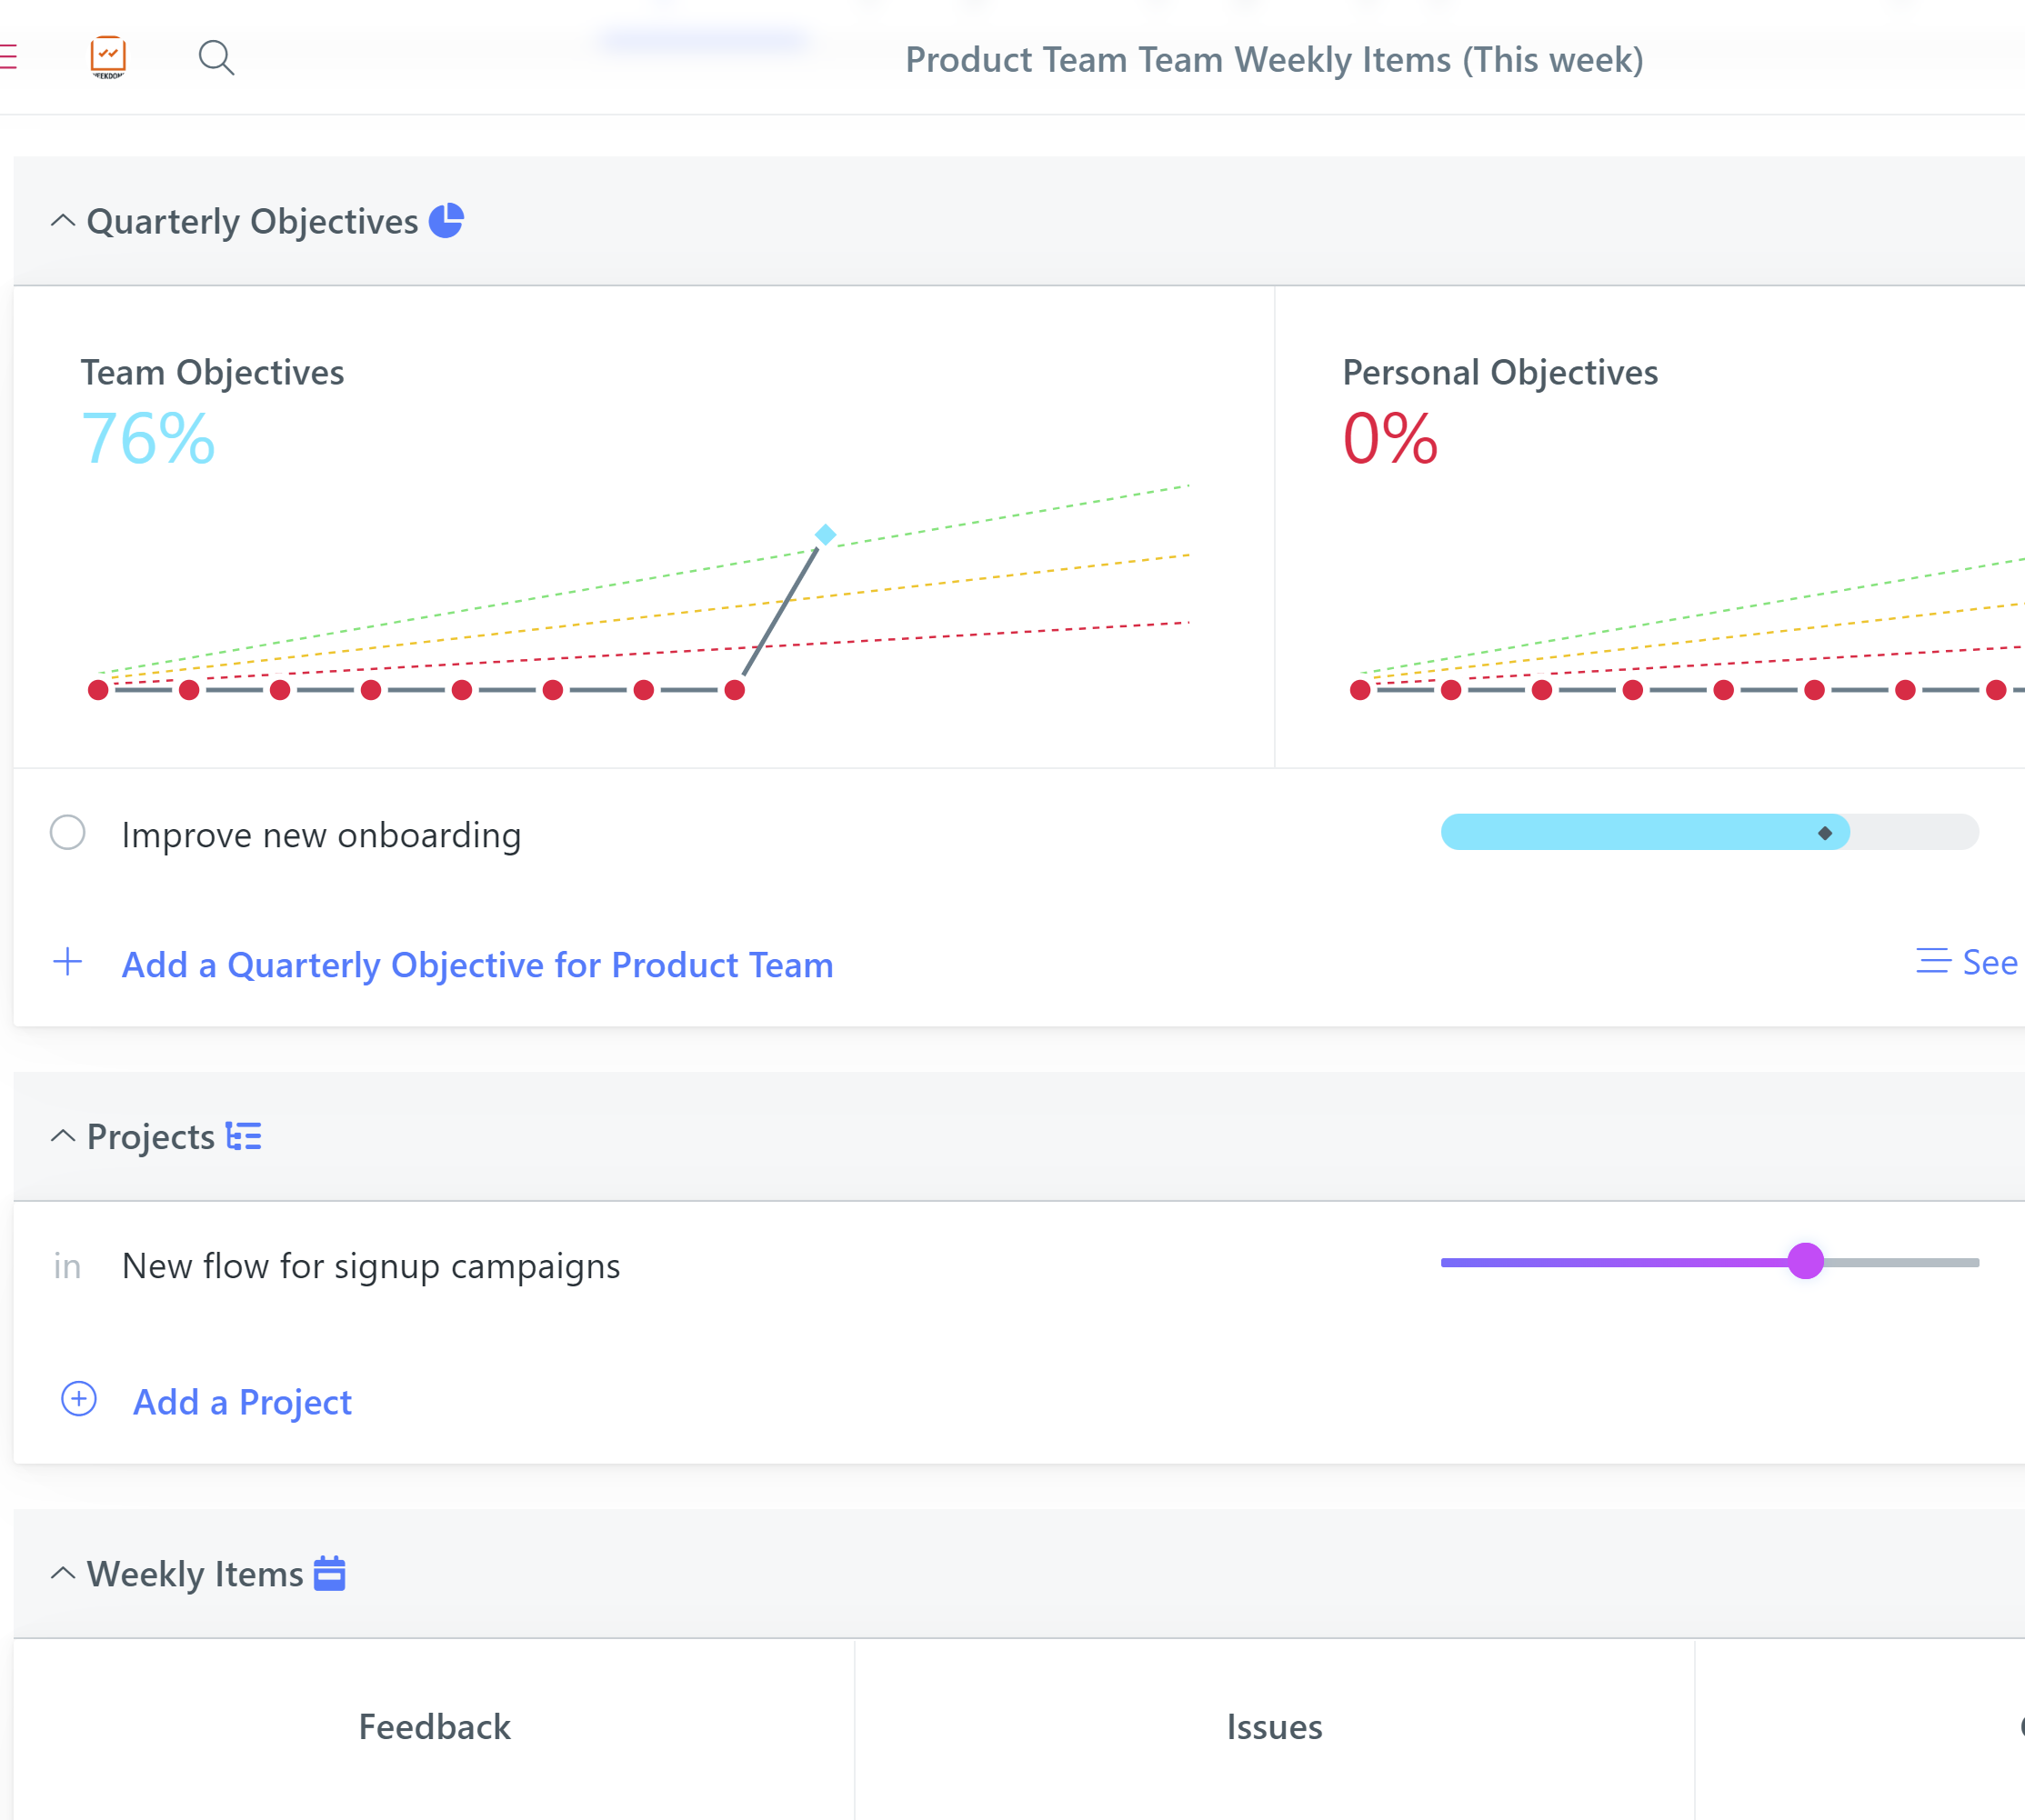The height and width of the screenshot is (1820, 2025).
Task: Click the plus icon beside Add a Quarterly Objective
Action: (x=68, y=962)
